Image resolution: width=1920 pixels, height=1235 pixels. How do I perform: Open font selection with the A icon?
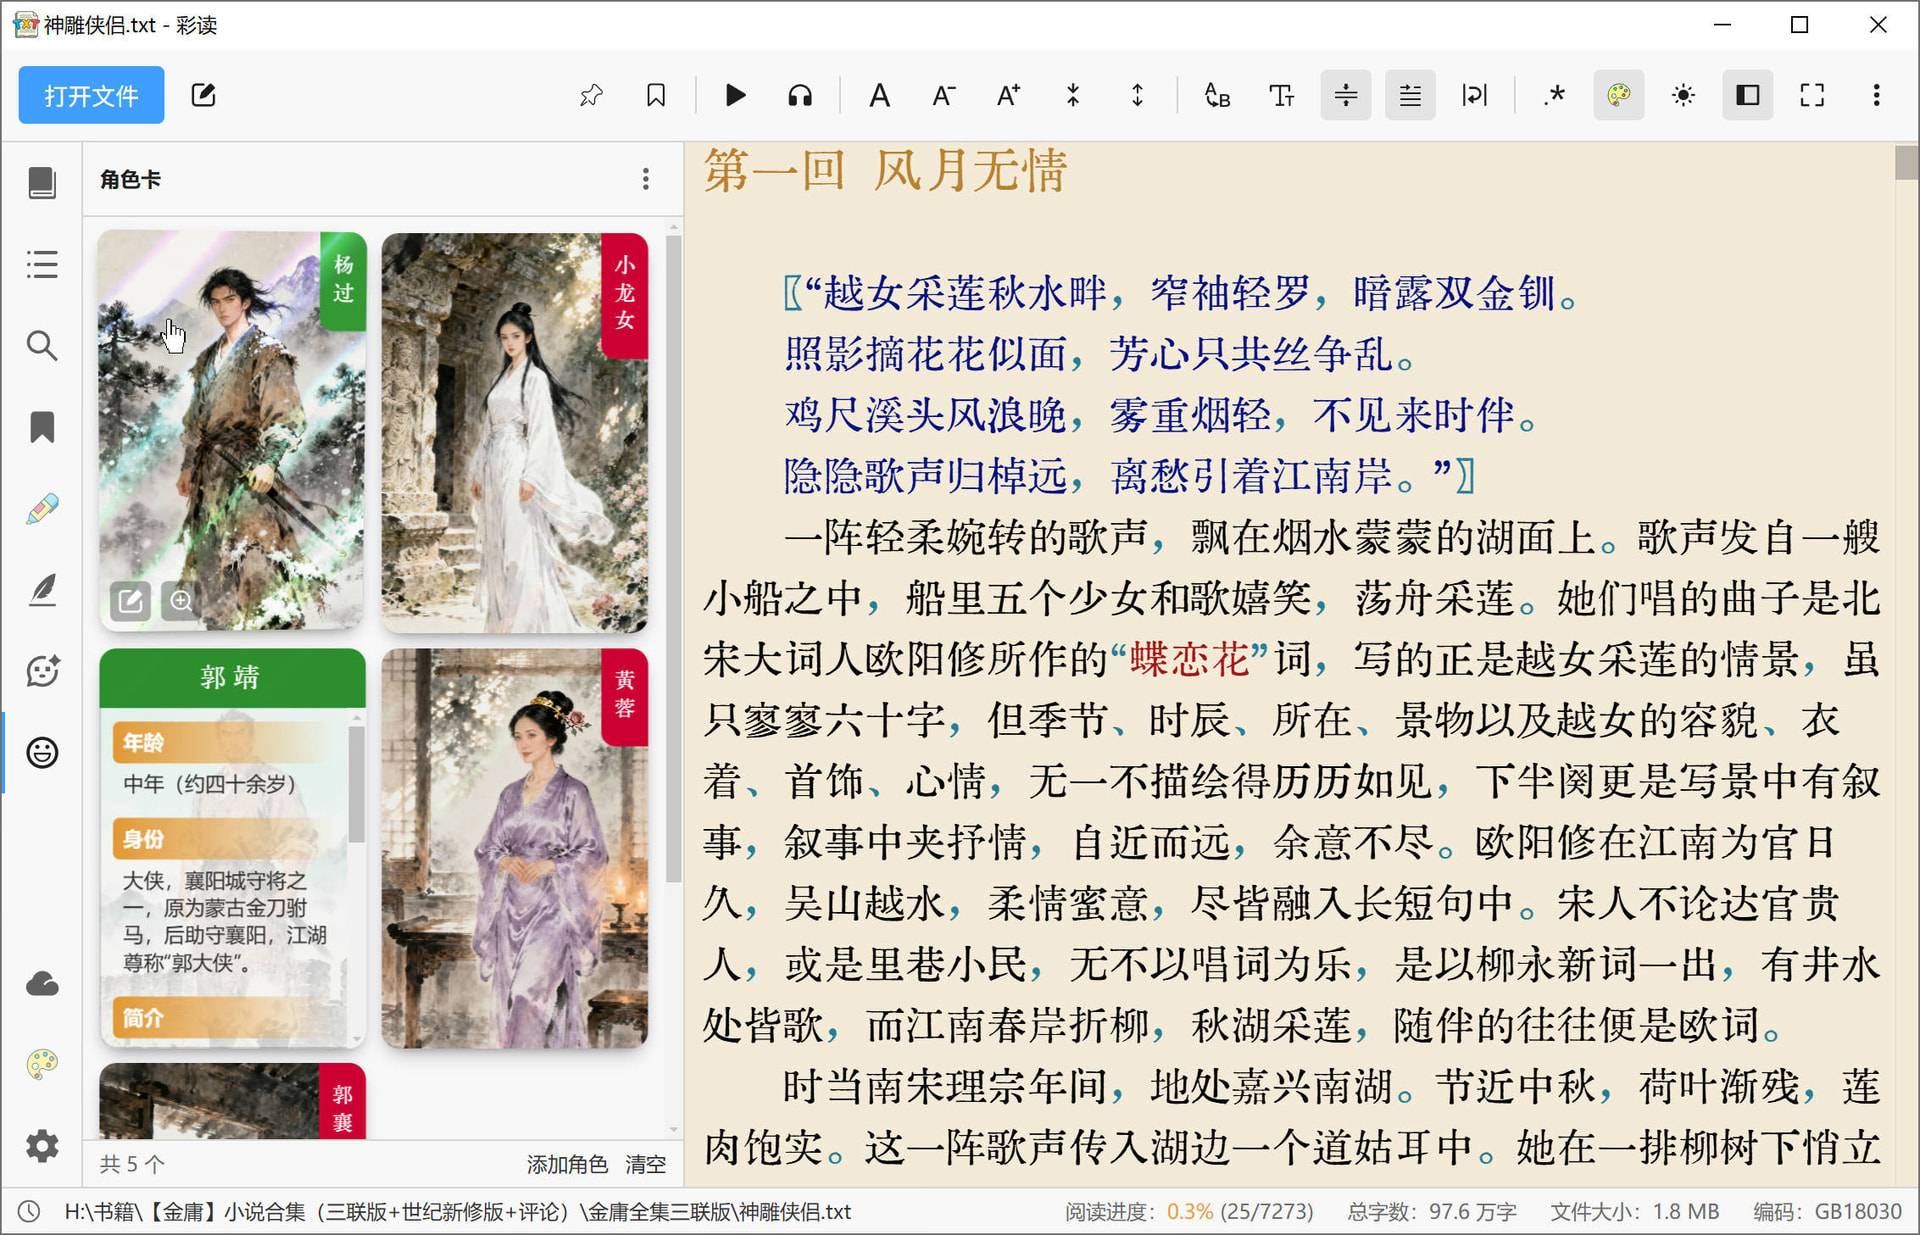coord(879,95)
